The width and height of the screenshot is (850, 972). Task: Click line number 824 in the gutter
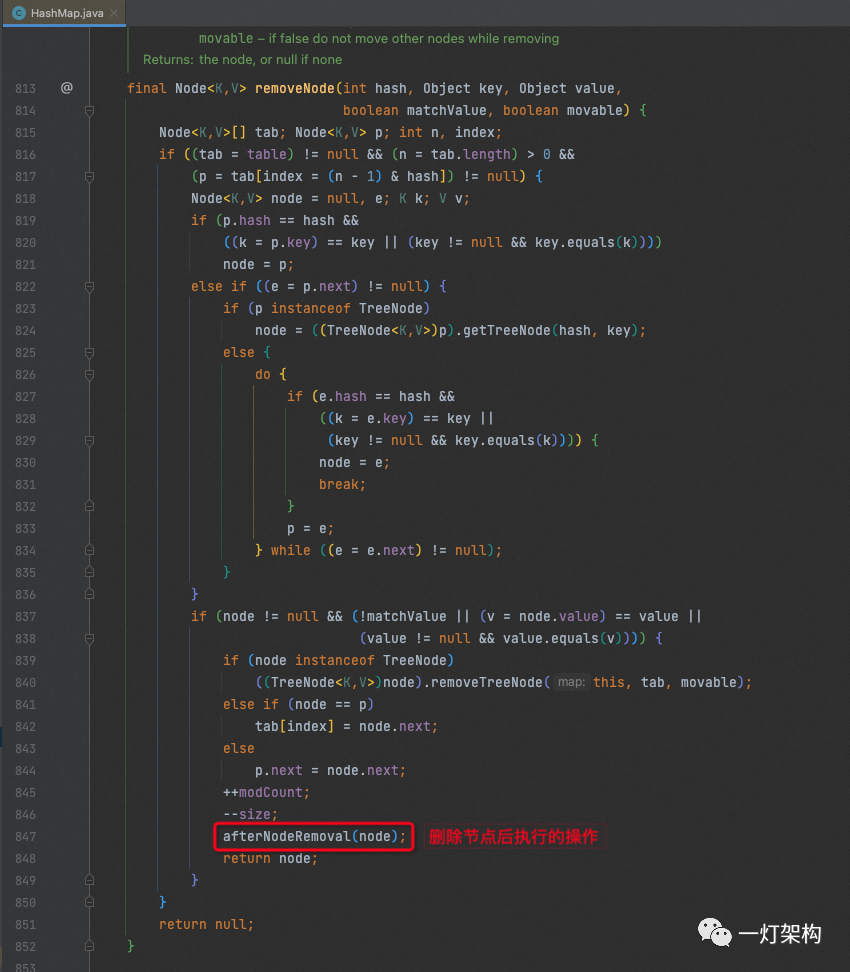pos(25,330)
